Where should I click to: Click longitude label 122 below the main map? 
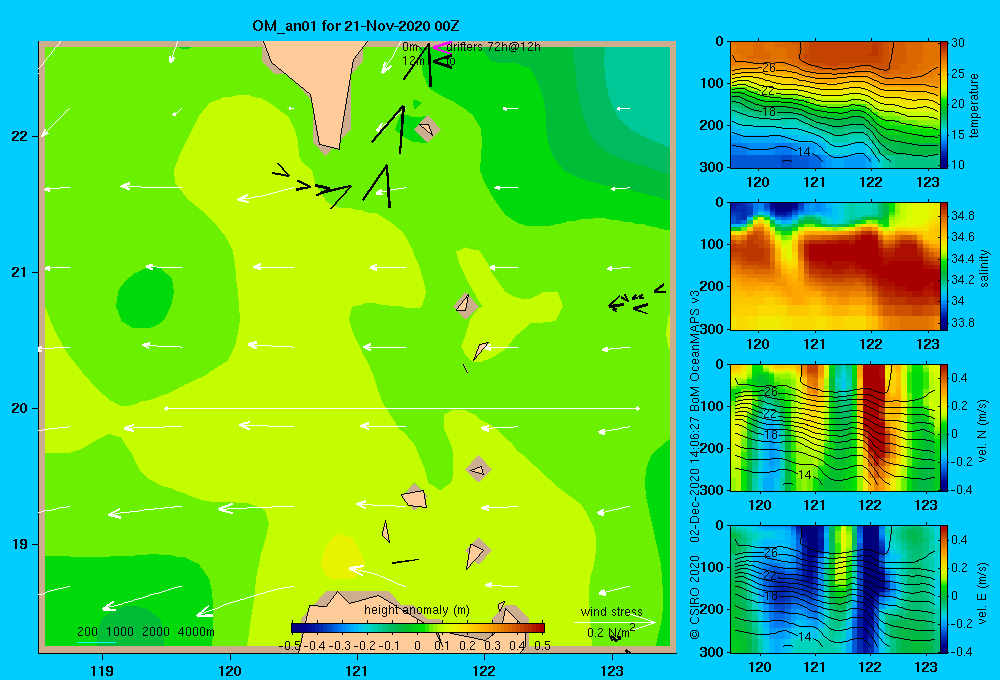[x=484, y=670]
